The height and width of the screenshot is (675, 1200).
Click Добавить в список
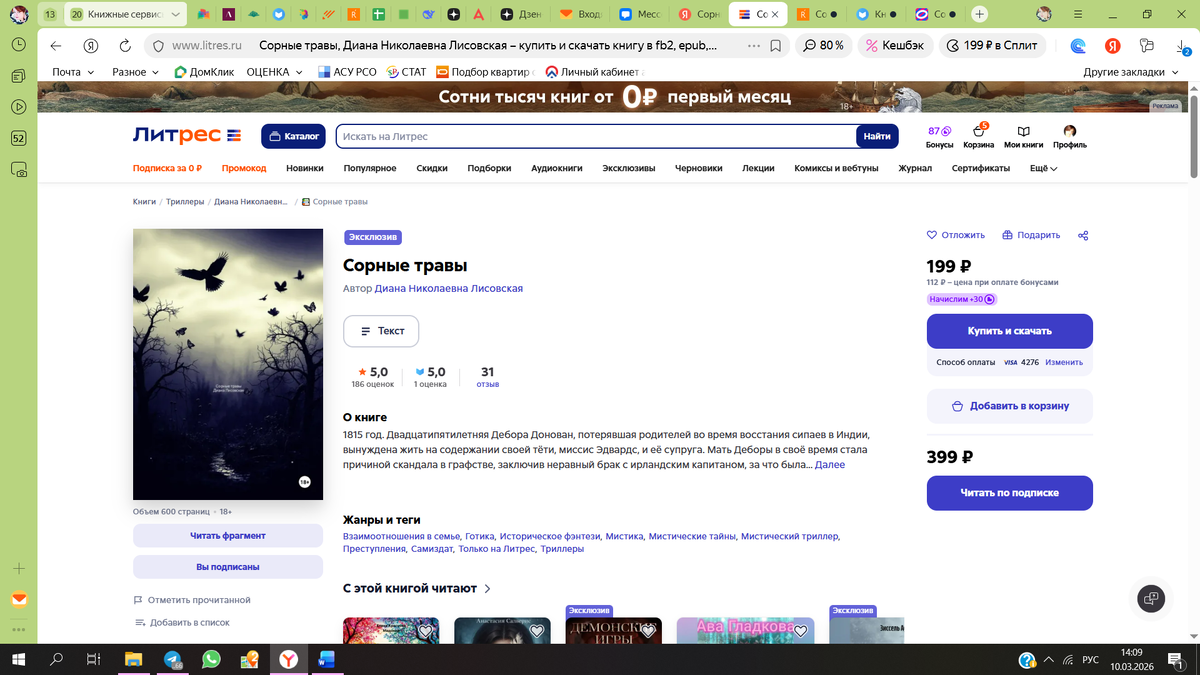(182, 622)
